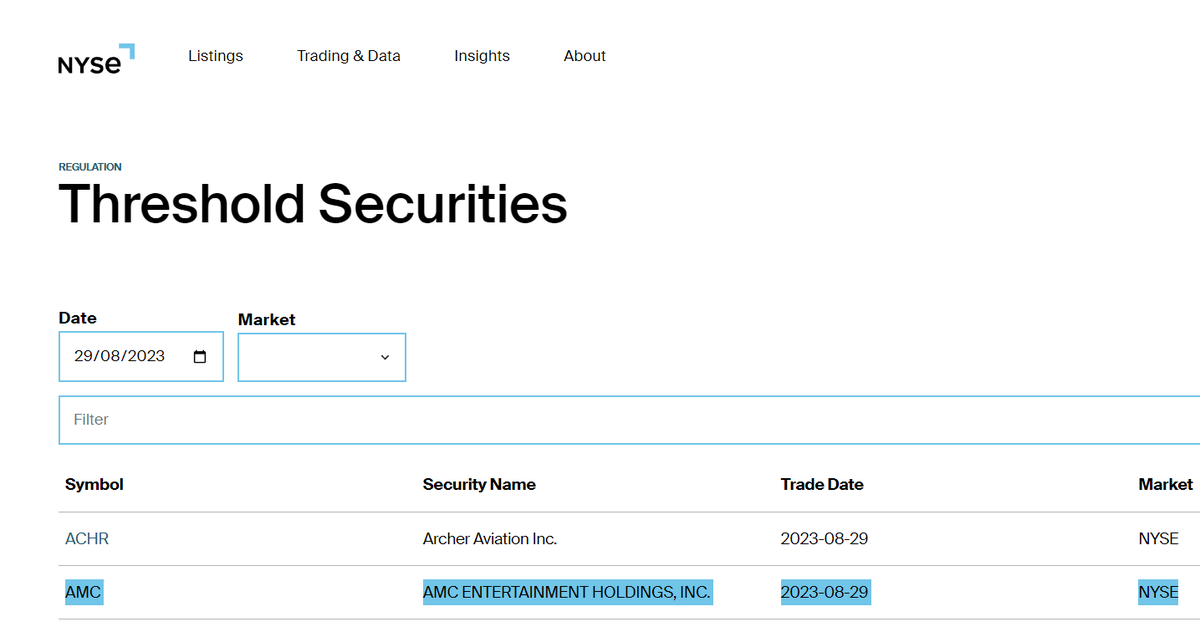Open the calendar picker icon in Date field
The width and height of the screenshot is (1200, 632).
click(200, 357)
